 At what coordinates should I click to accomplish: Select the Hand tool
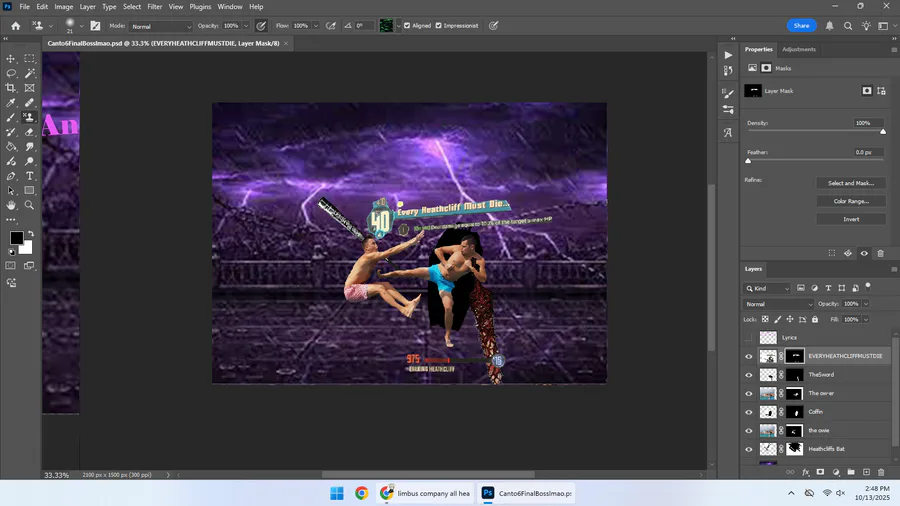click(11, 205)
